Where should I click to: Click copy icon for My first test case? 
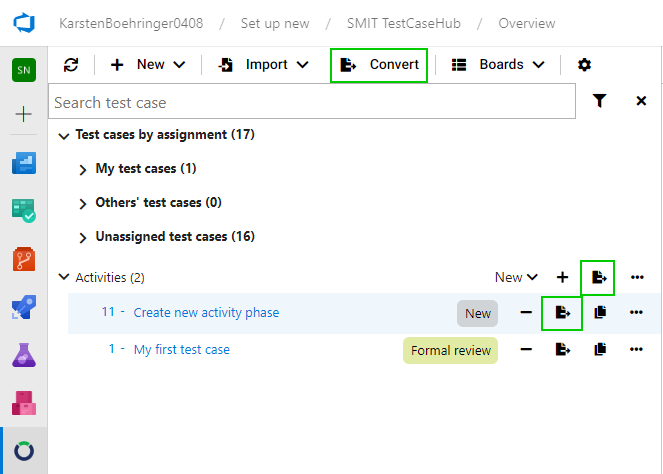(x=600, y=350)
